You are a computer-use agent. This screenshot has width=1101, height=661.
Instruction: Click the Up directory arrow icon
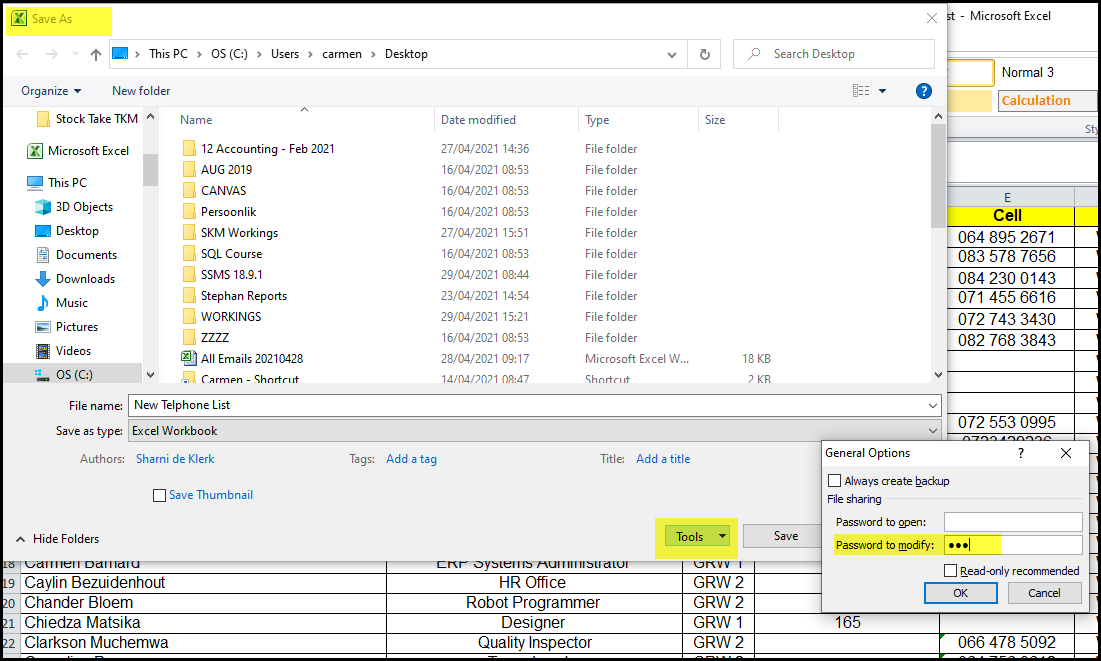(x=96, y=54)
